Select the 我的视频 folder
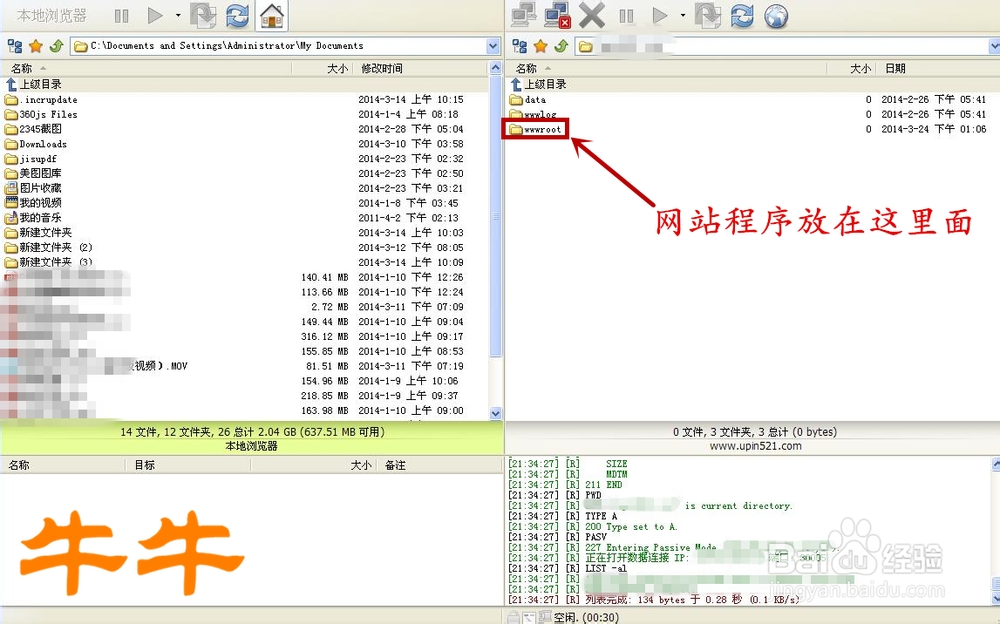This screenshot has width=1000, height=624. pos(33,203)
